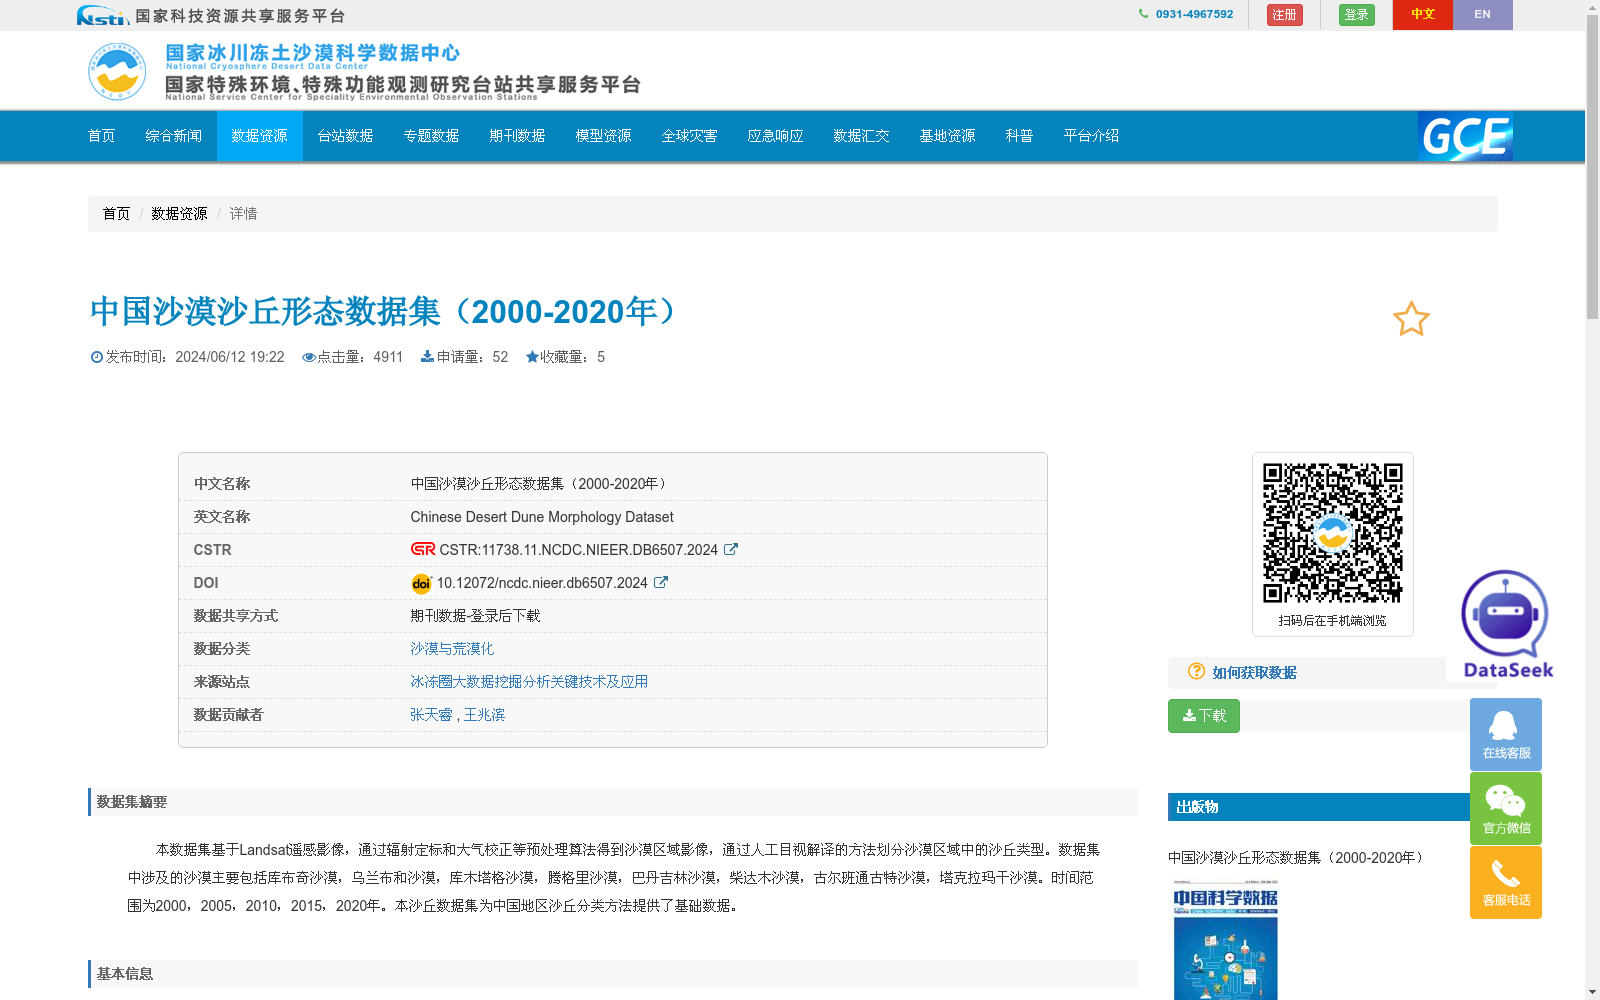Click the customer service phone (客服电话) widget

(1506, 882)
